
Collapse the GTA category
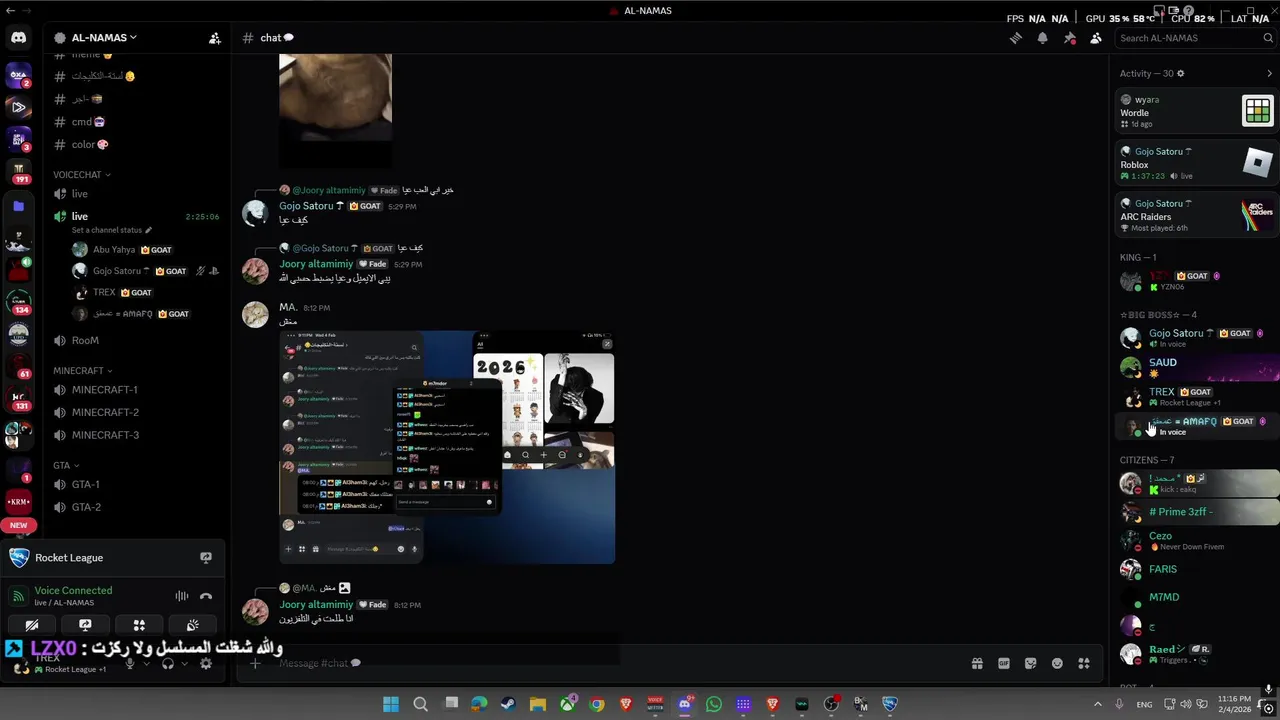pos(66,465)
